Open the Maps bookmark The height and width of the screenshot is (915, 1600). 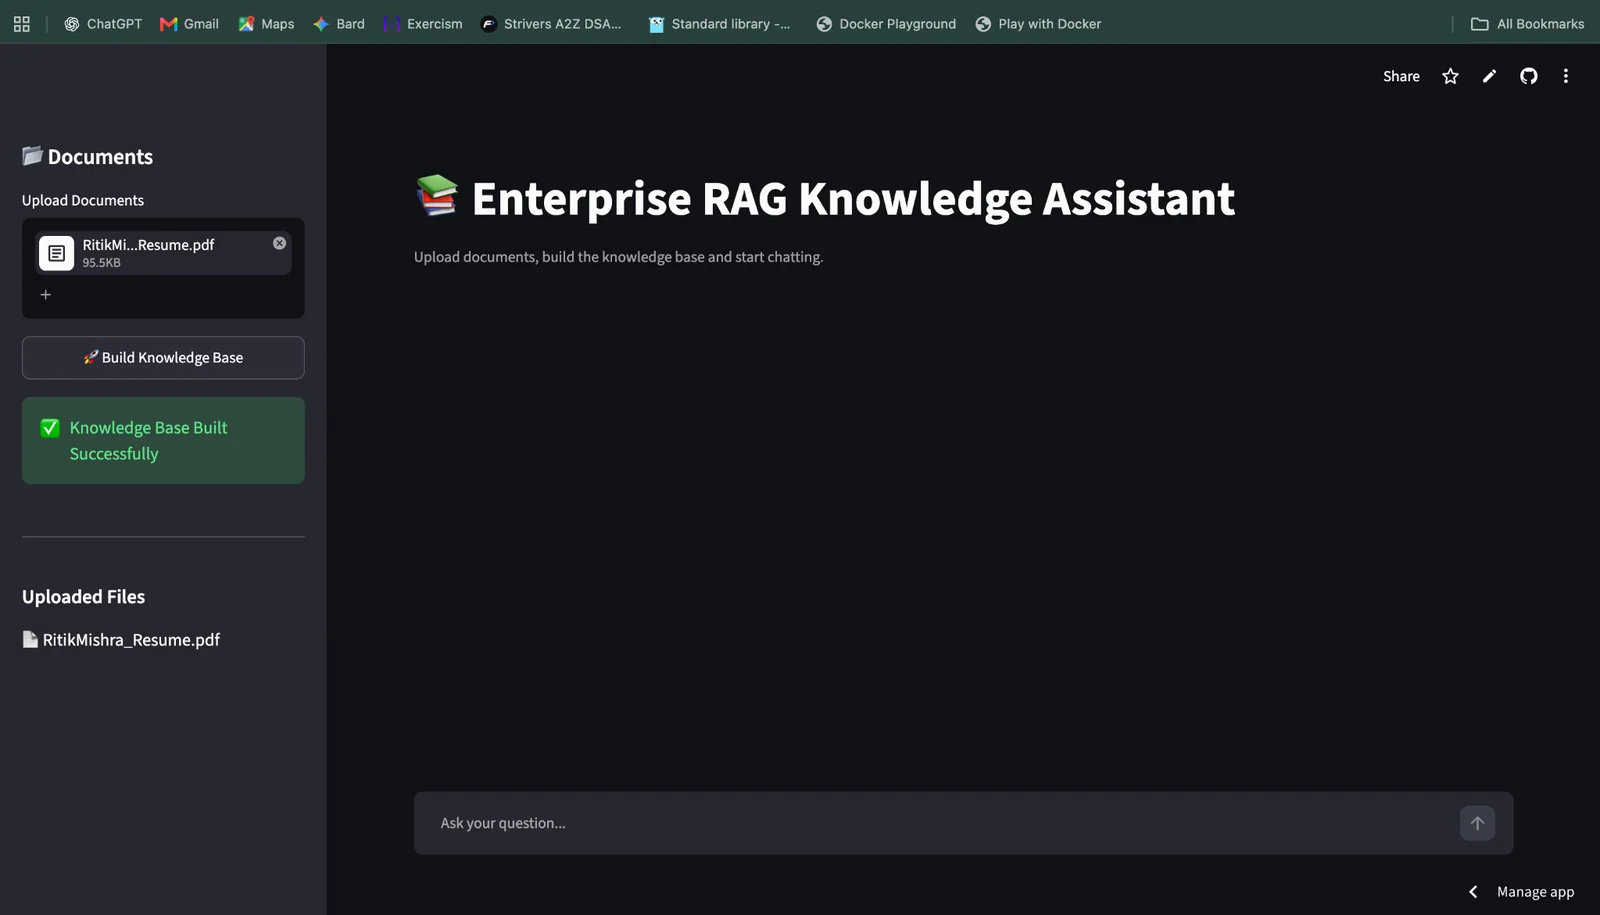pos(266,24)
